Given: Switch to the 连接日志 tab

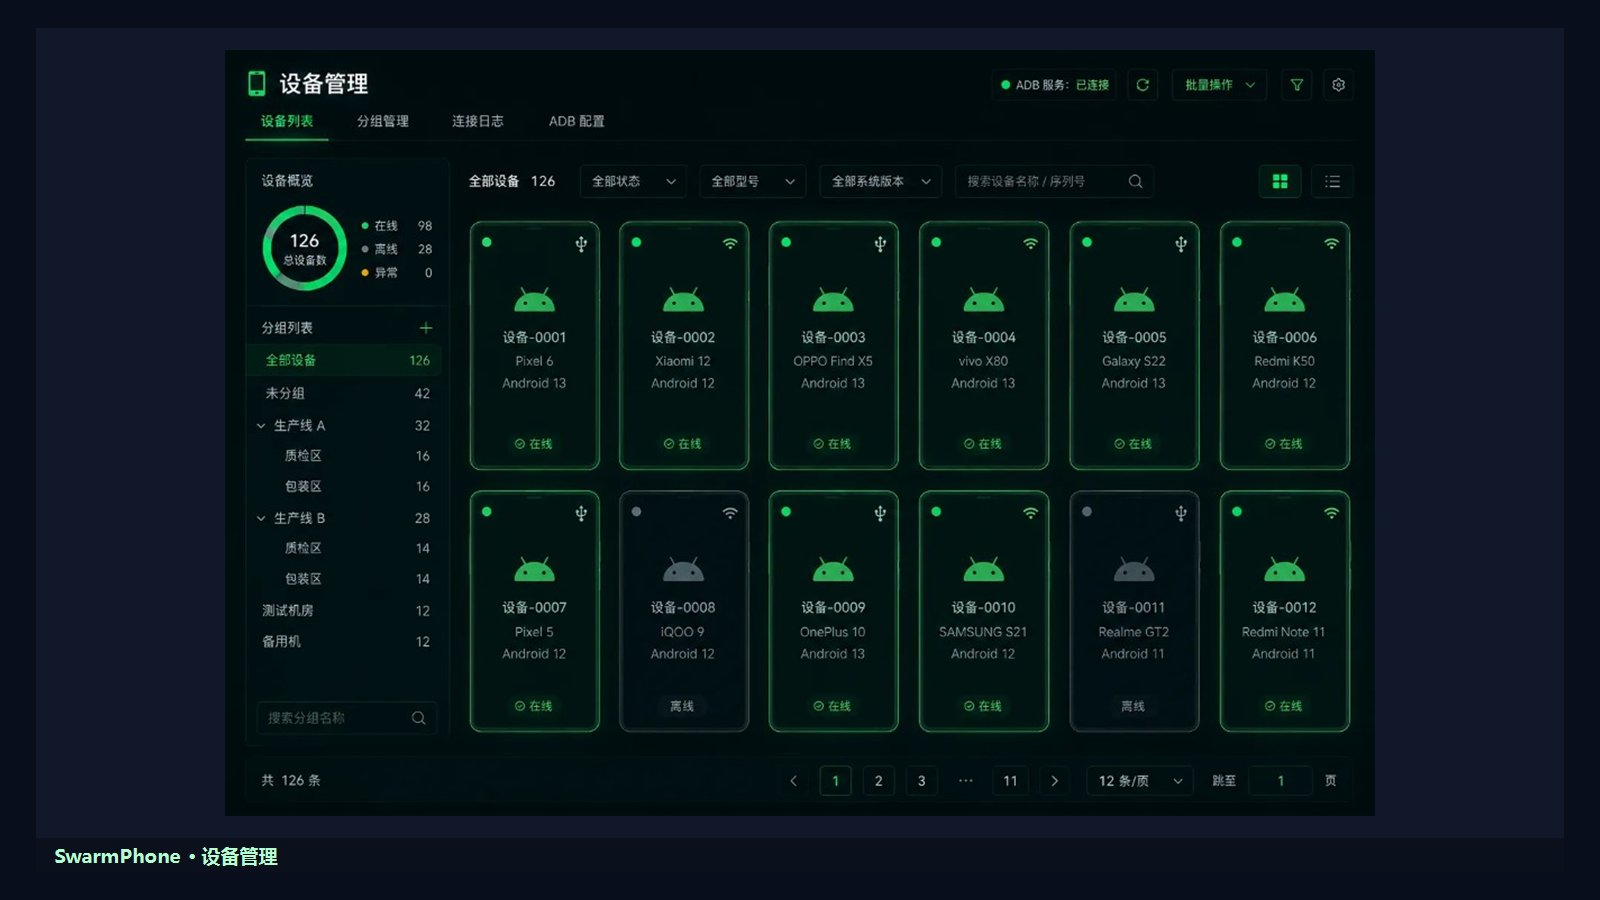Looking at the screenshot, I should pyautogui.click(x=477, y=121).
